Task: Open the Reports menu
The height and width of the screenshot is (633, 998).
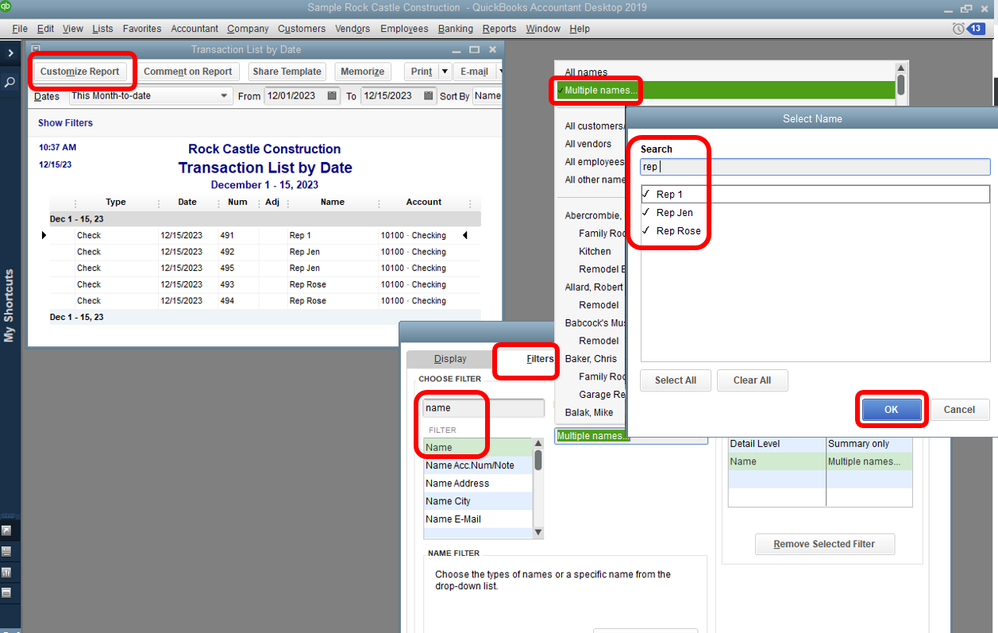Action: (499, 29)
